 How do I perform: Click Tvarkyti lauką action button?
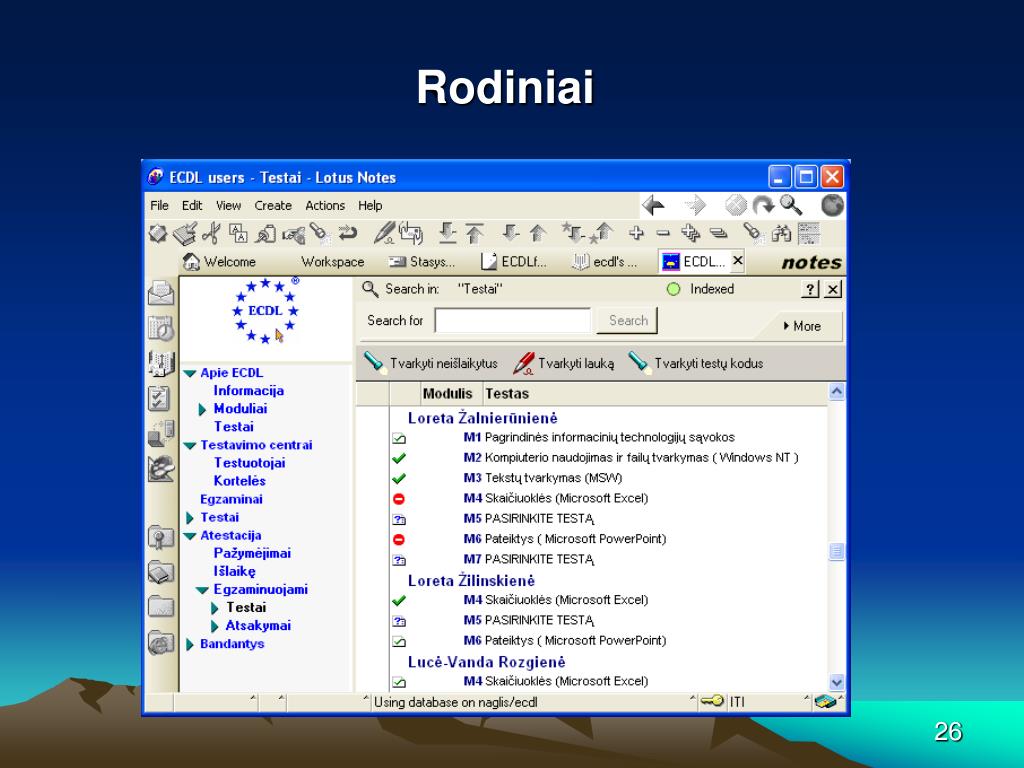[x=564, y=363]
